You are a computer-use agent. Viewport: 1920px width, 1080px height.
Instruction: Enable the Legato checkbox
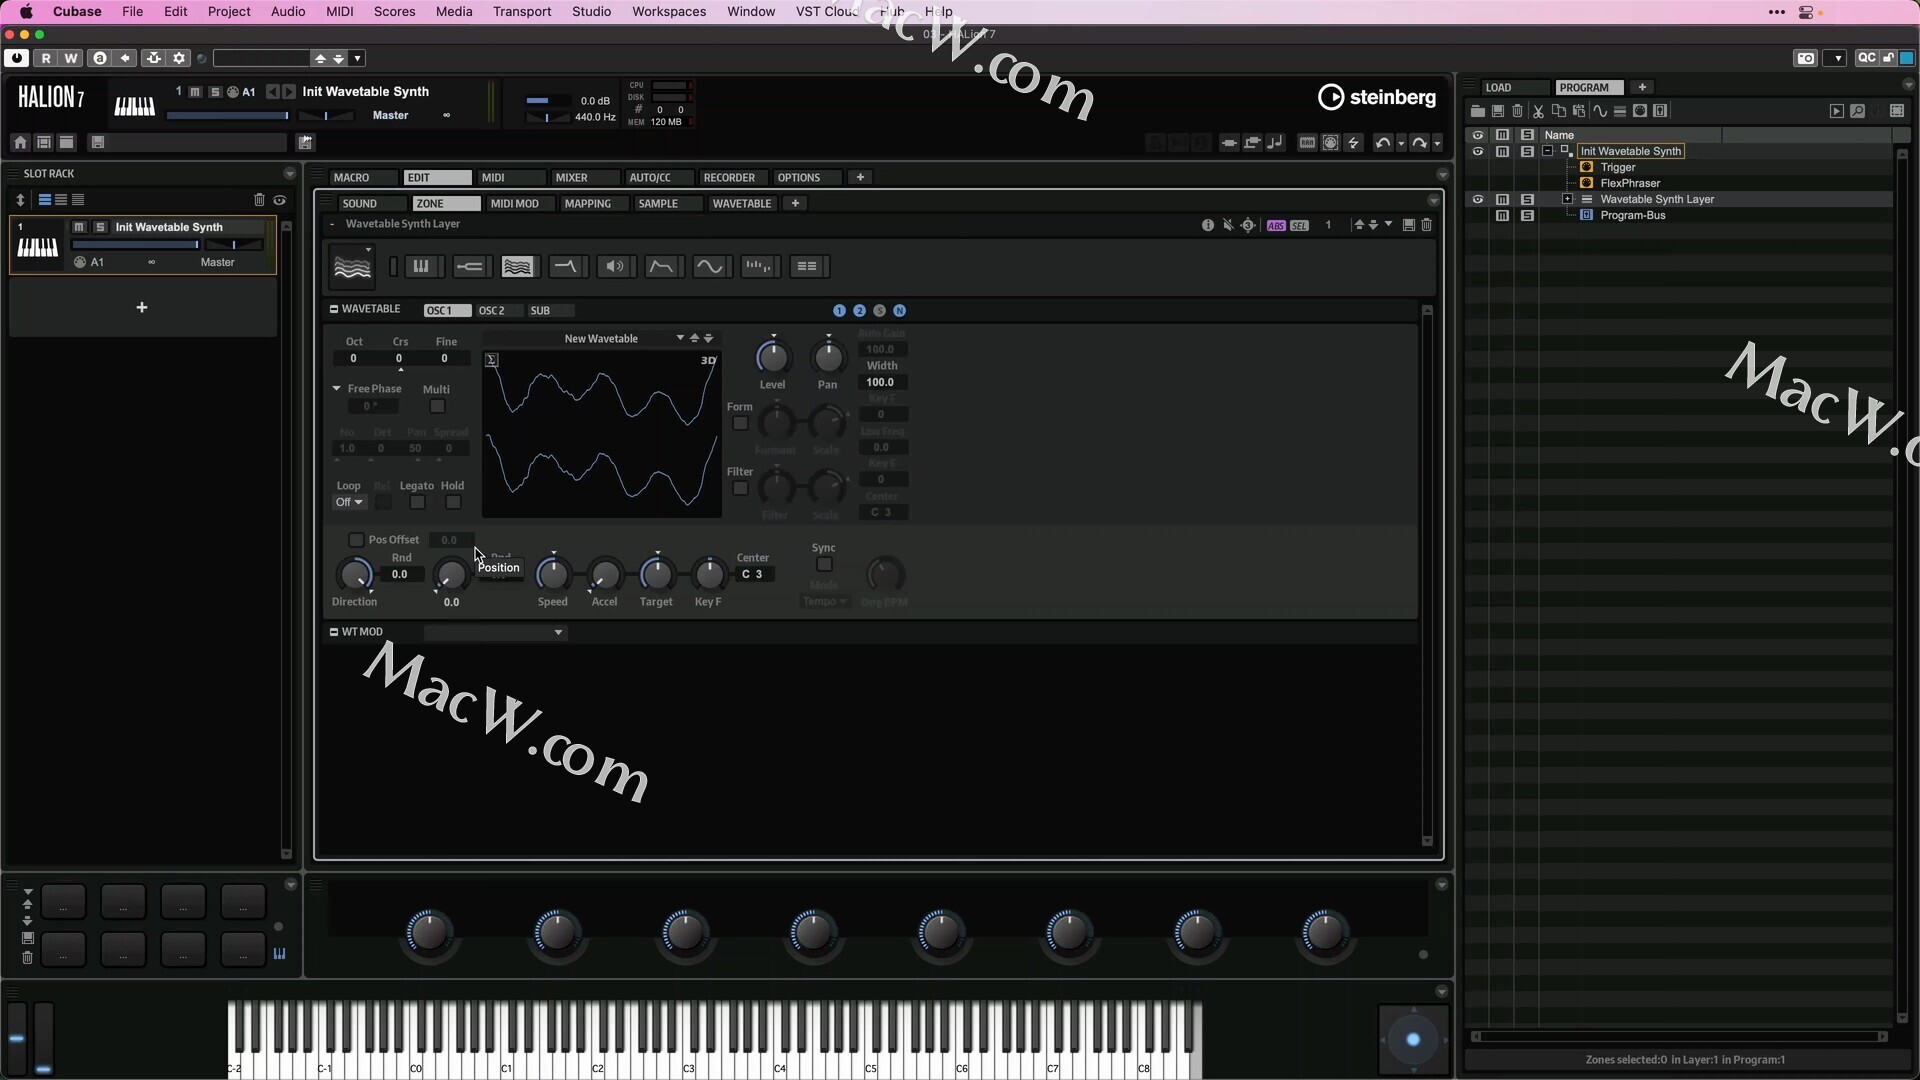417,502
